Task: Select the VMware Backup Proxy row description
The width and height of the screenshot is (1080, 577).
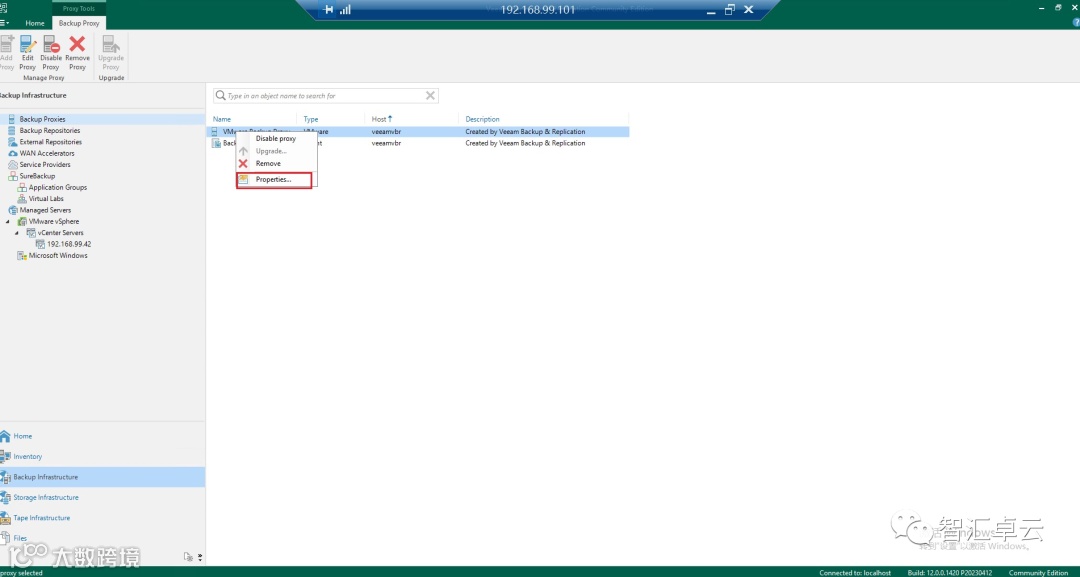Action: [x=525, y=132]
